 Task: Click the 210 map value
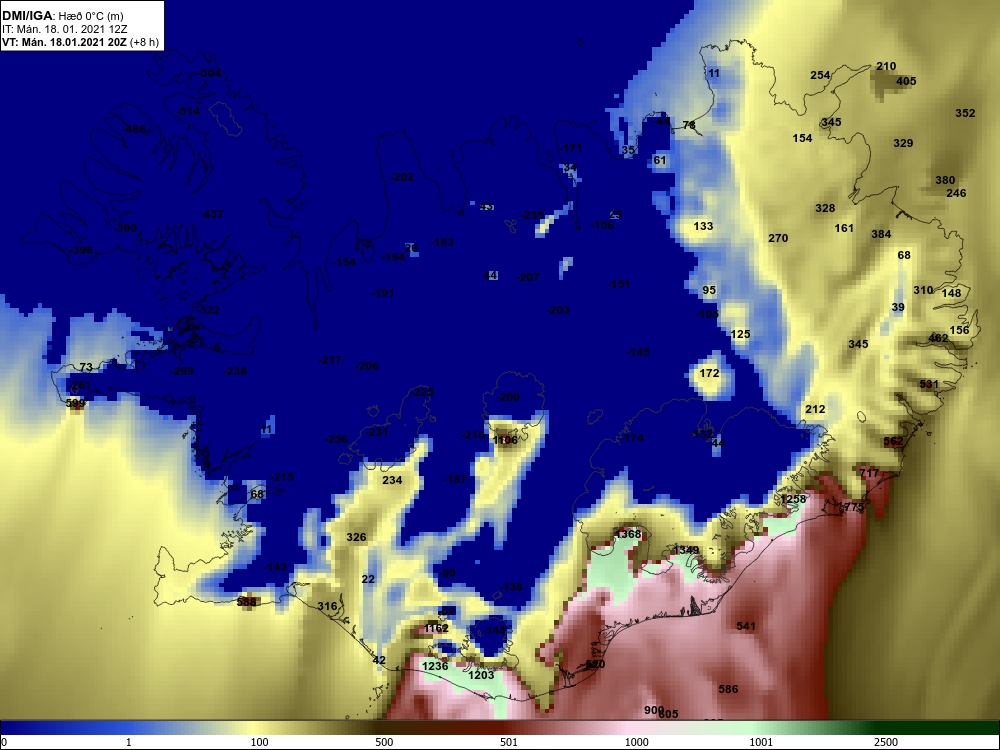tap(886, 66)
